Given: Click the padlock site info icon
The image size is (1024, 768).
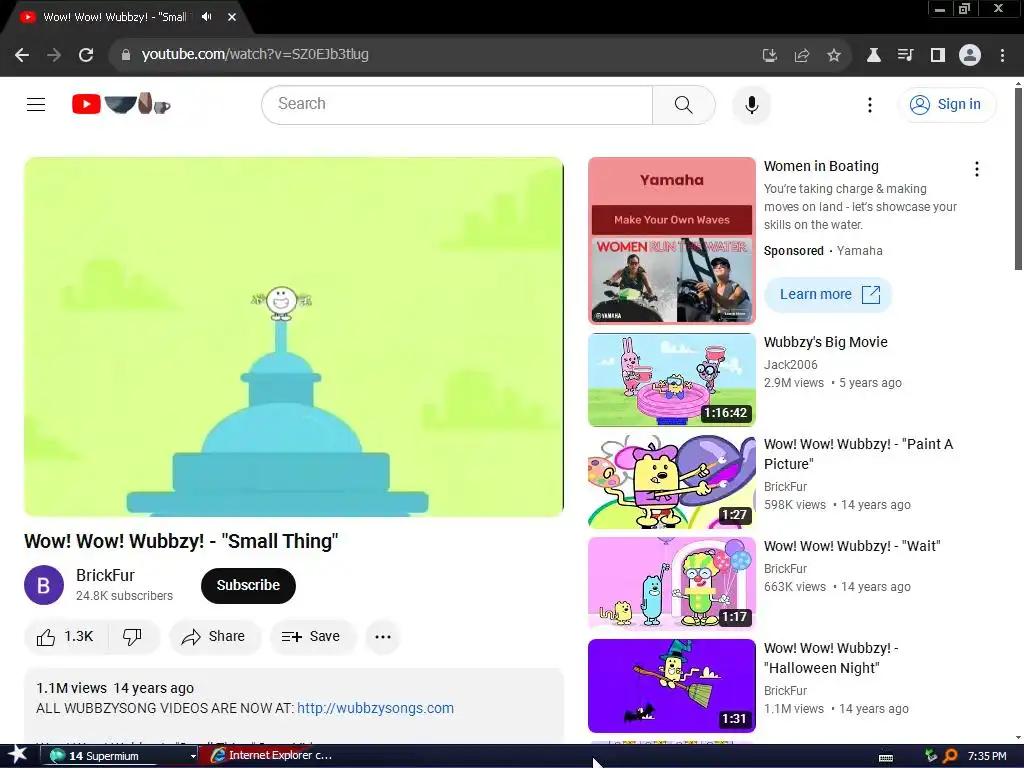Looking at the screenshot, I should [x=126, y=55].
